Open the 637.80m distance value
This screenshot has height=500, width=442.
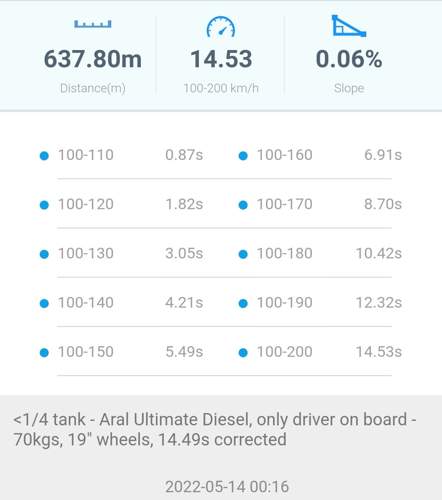coord(93,59)
